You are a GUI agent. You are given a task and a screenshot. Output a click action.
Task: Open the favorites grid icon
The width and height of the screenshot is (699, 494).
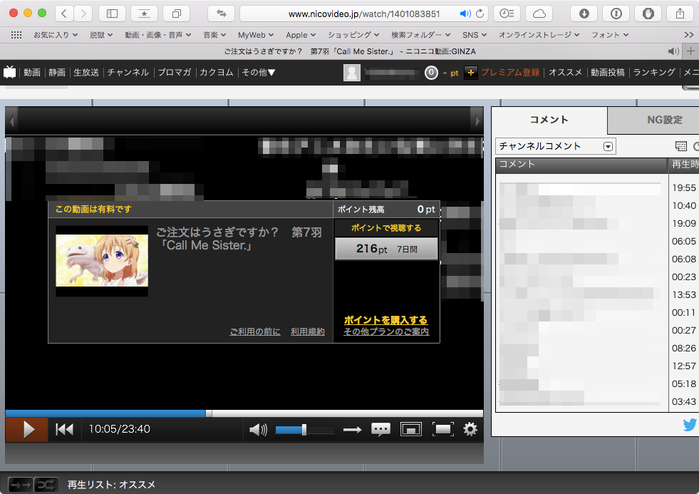tap(16, 35)
